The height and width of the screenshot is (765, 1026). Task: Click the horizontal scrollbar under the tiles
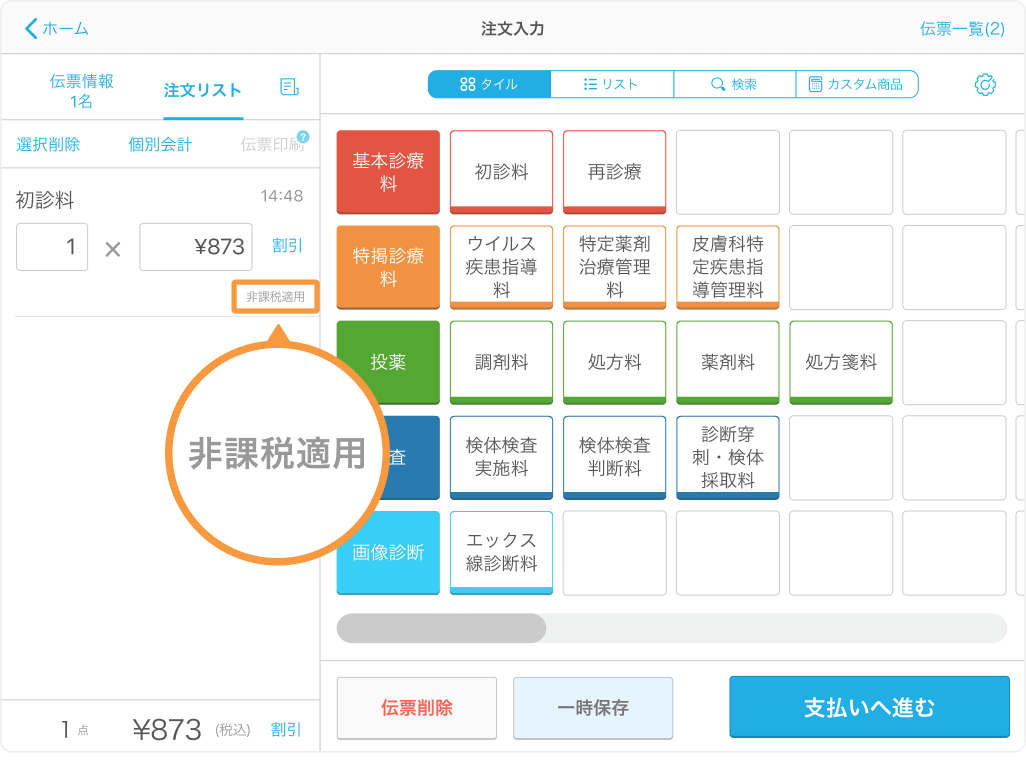click(x=441, y=628)
